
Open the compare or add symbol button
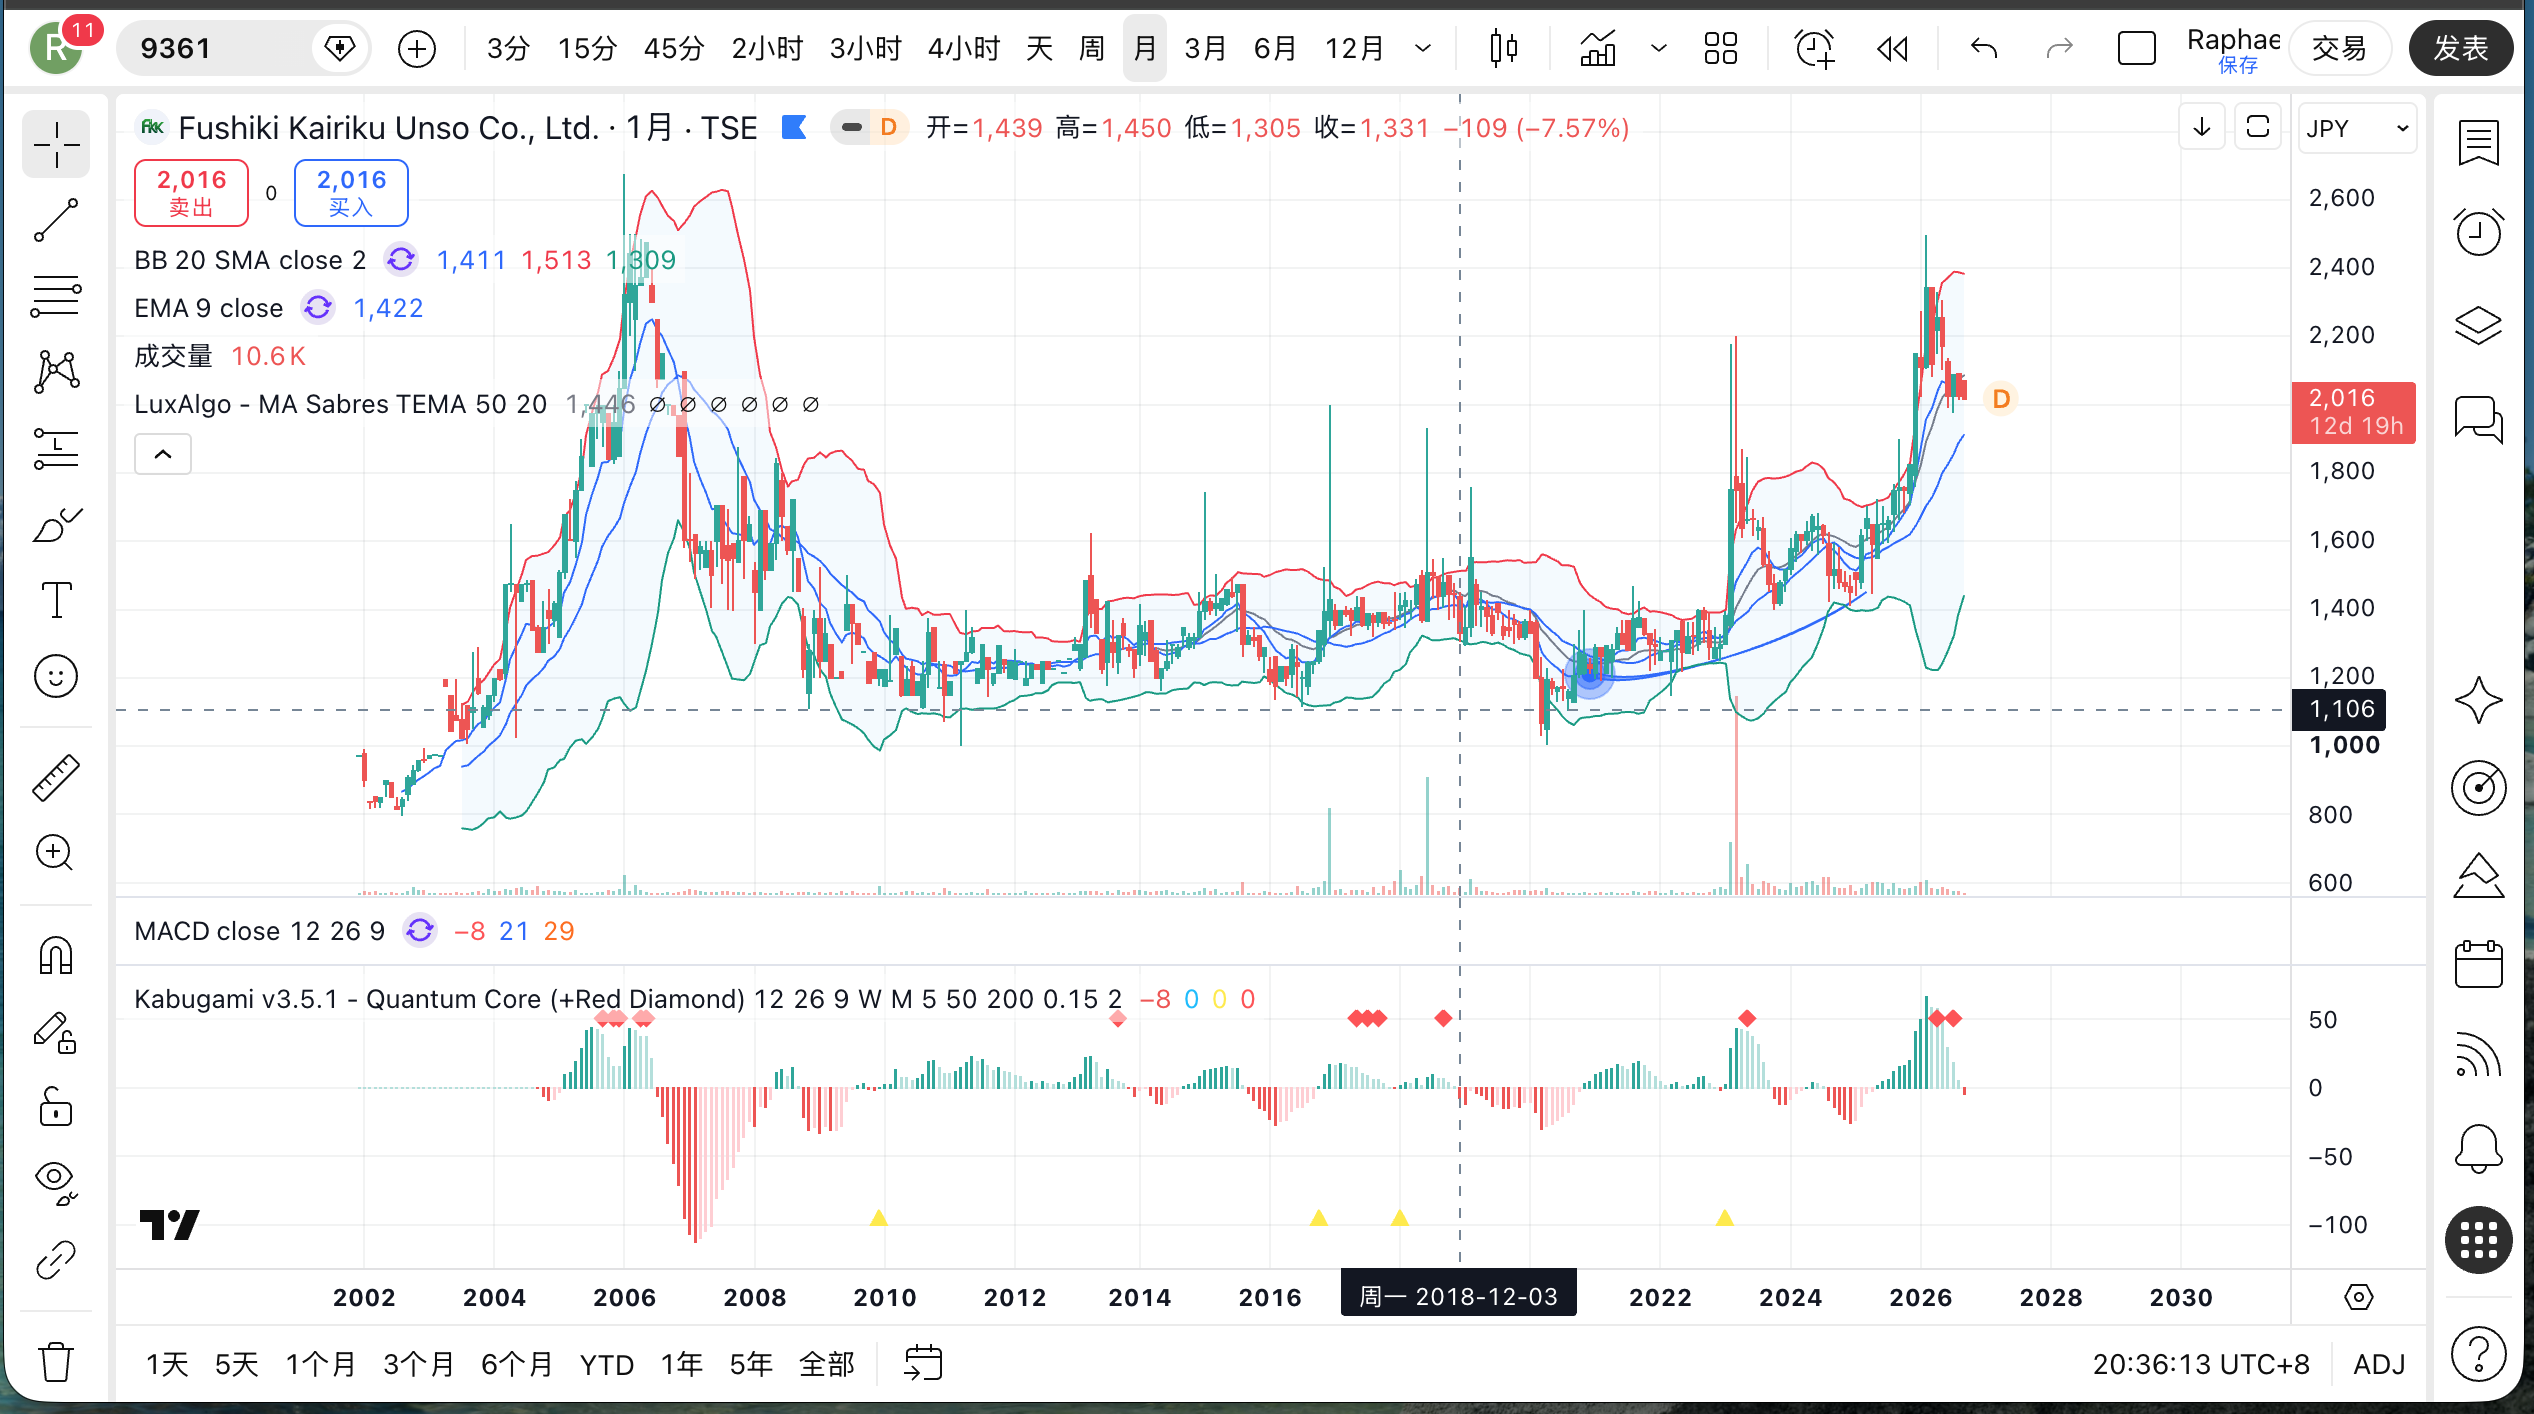[x=417, y=48]
